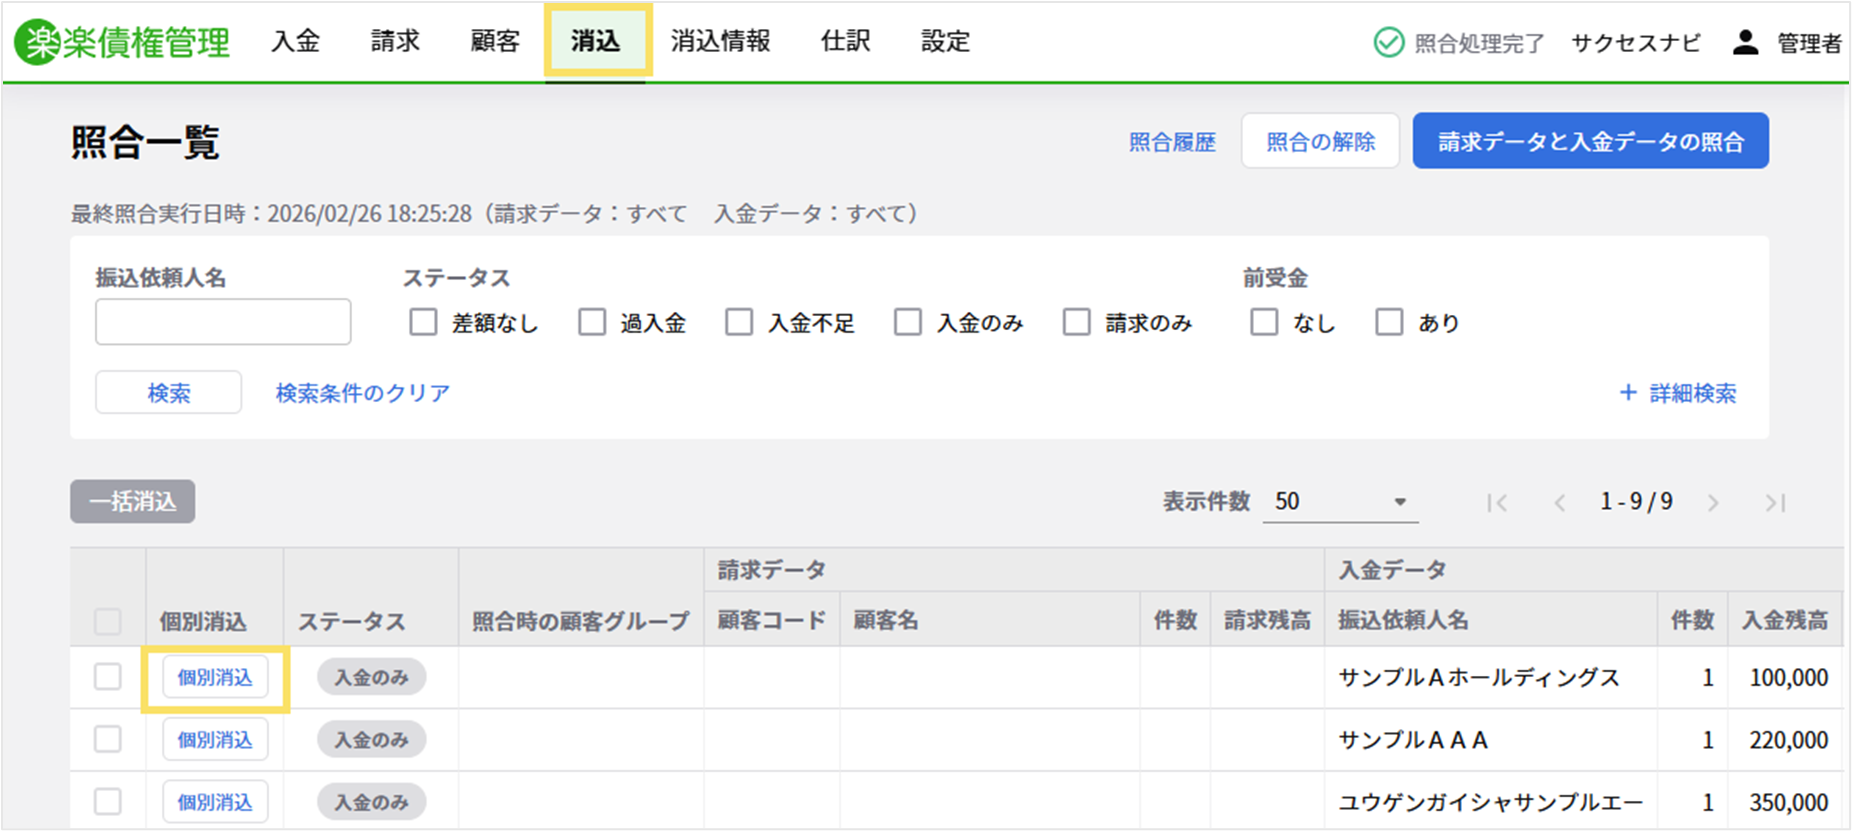The height and width of the screenshot is (831, 1852).
Task: Click the 振込依頼人名 text input field
Action: click(223, 322)
